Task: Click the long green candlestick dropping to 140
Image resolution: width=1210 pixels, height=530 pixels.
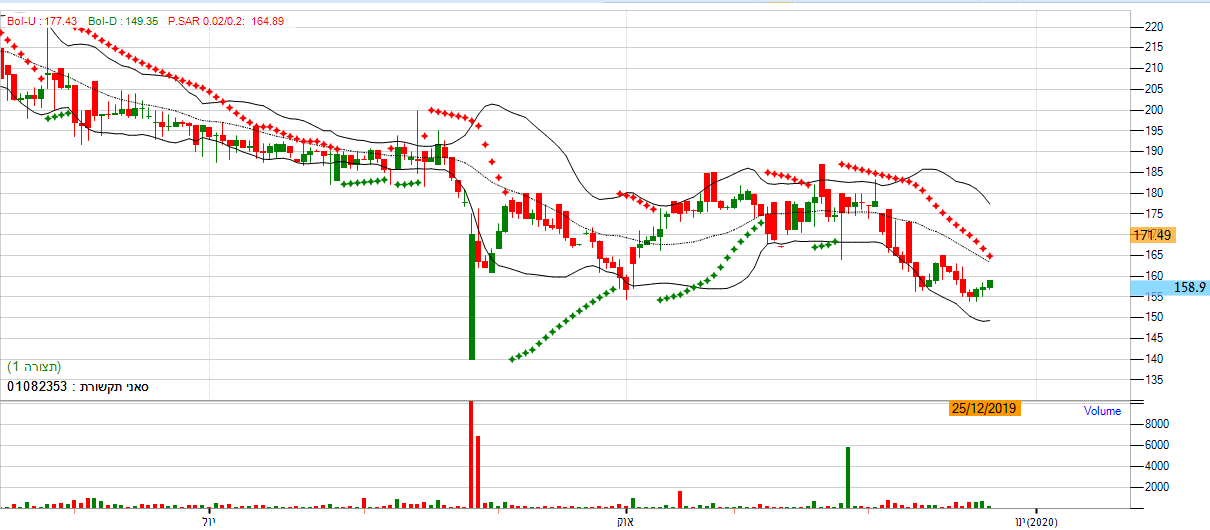Action: [x=471, y=296]
